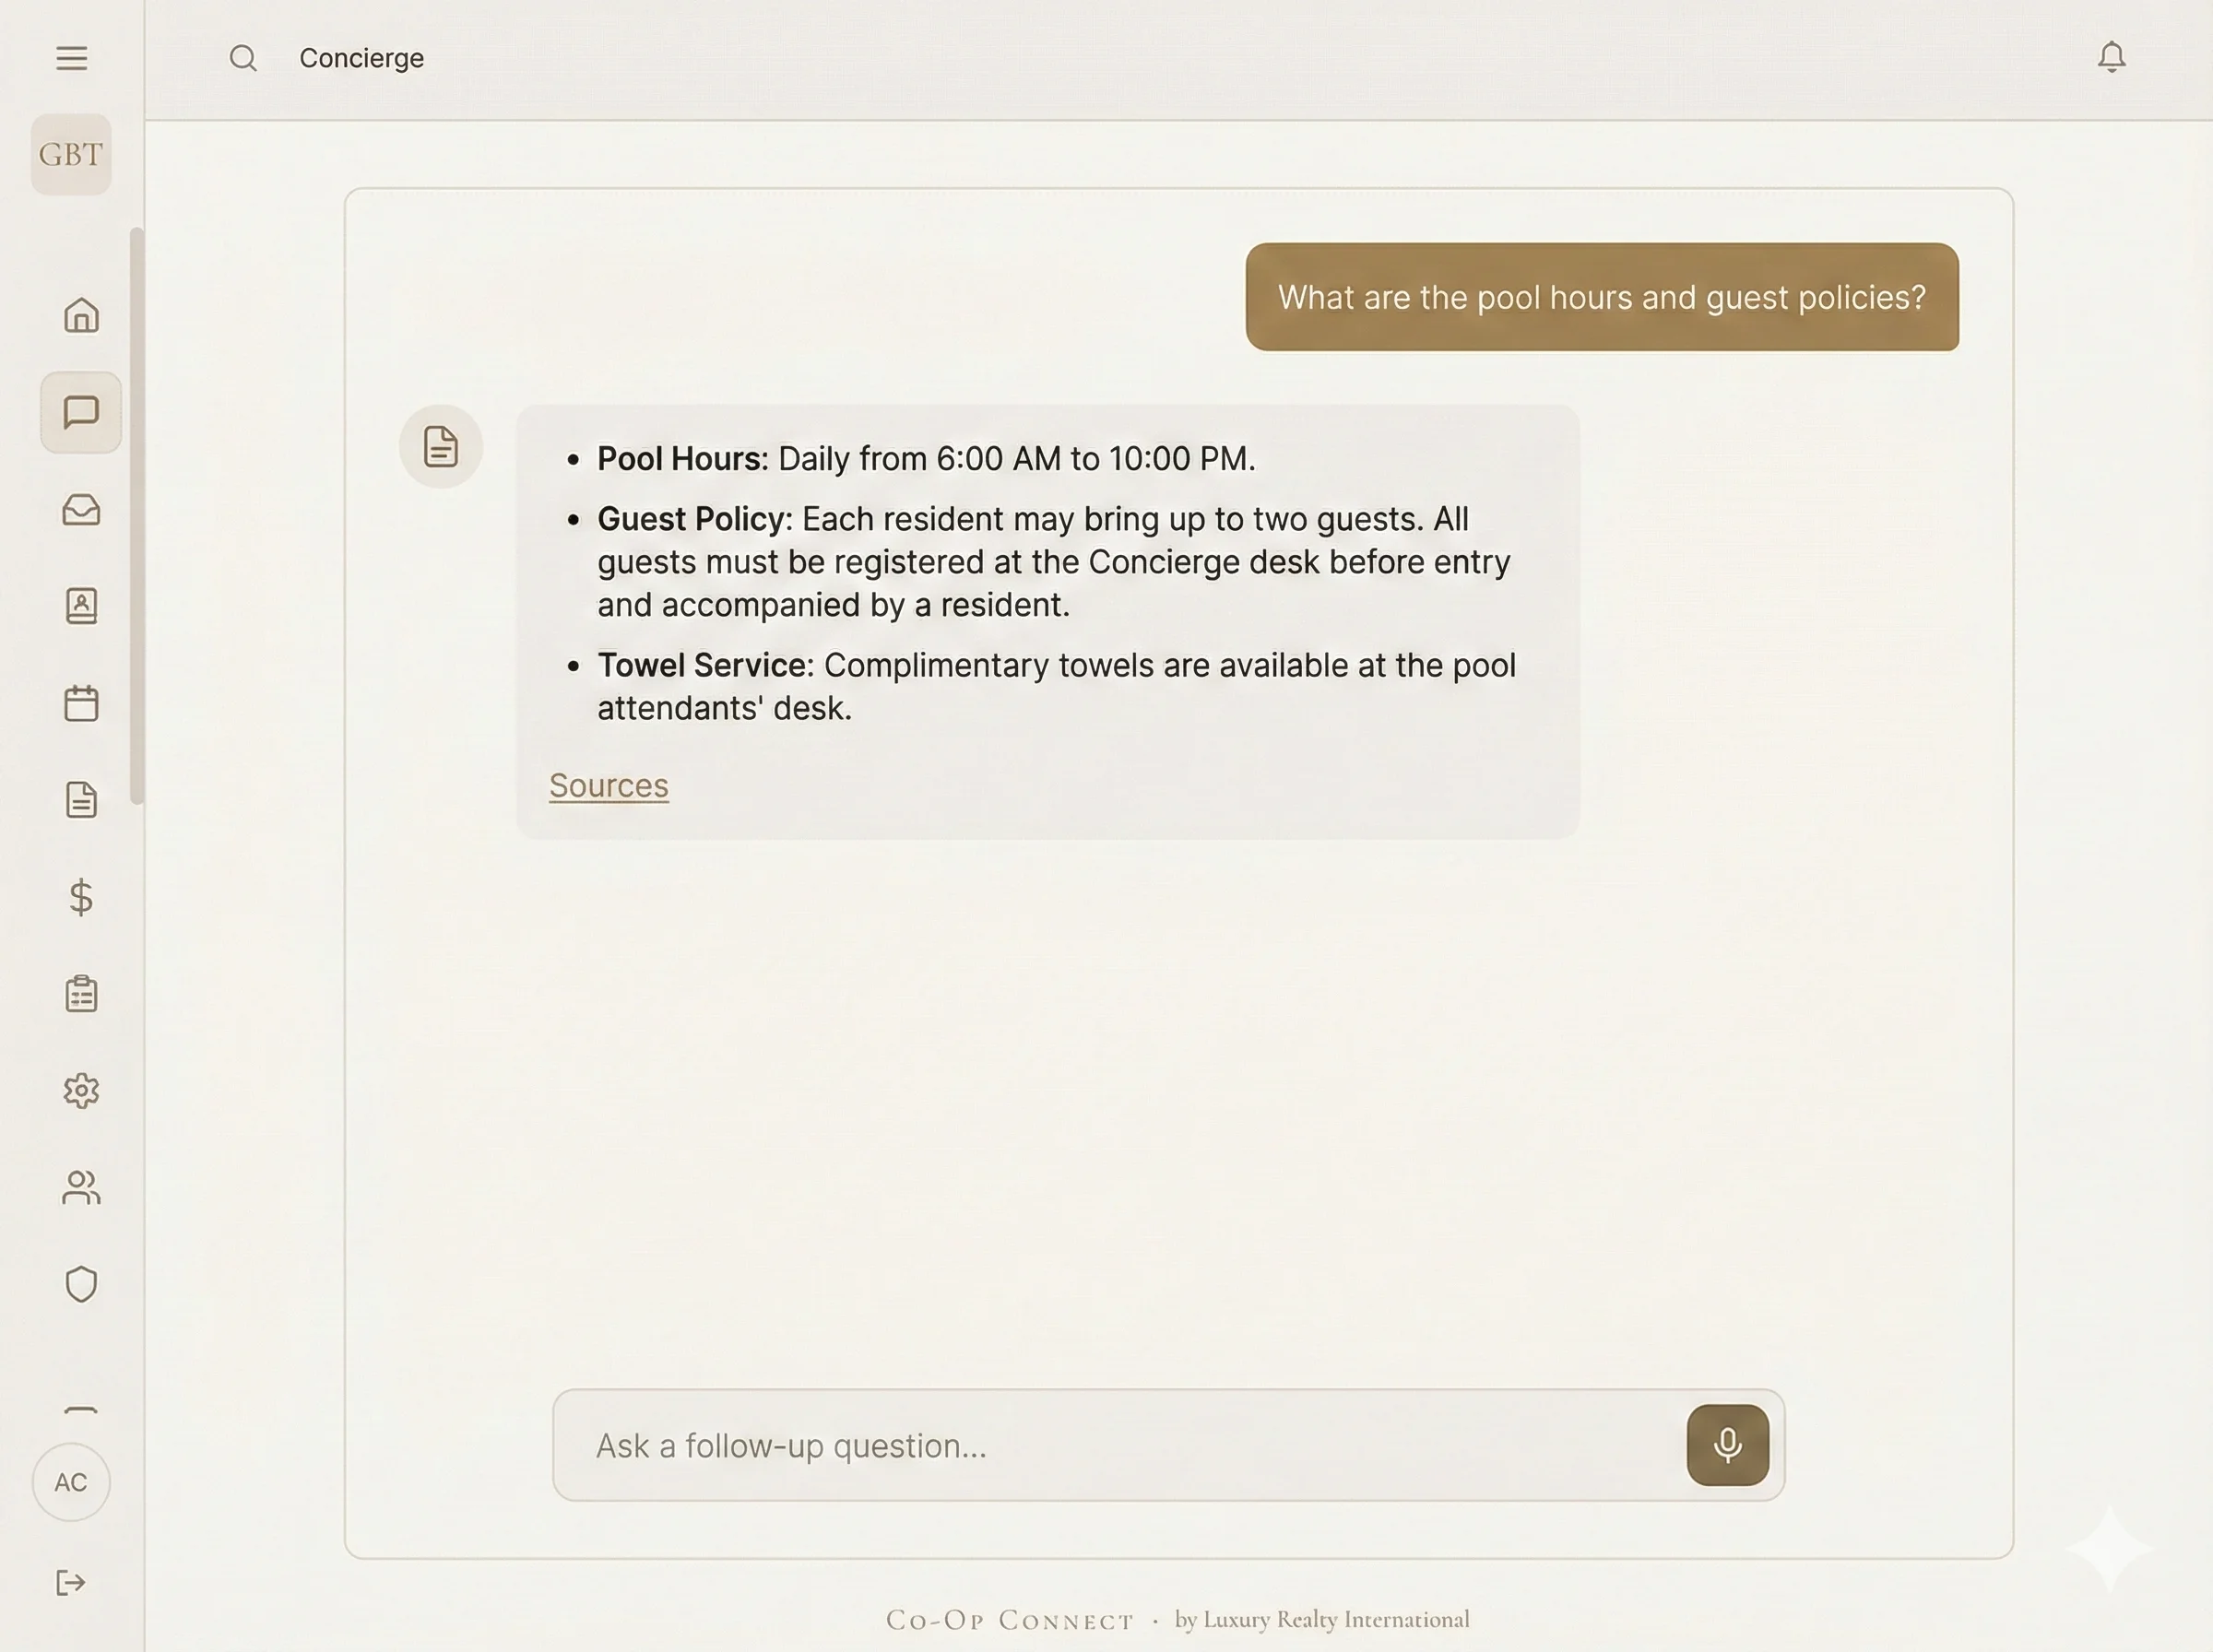Activate the microphone for voice input
The image size is (2213, 1652).
pyautogui.click(x=1727, y=1445)
